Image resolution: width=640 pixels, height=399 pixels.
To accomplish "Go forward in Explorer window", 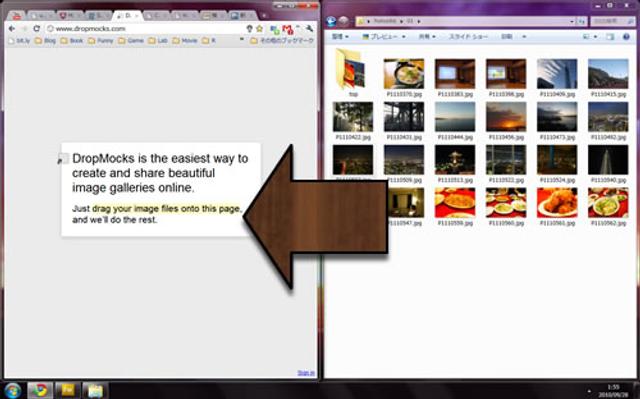I will [x=344, y=21].
